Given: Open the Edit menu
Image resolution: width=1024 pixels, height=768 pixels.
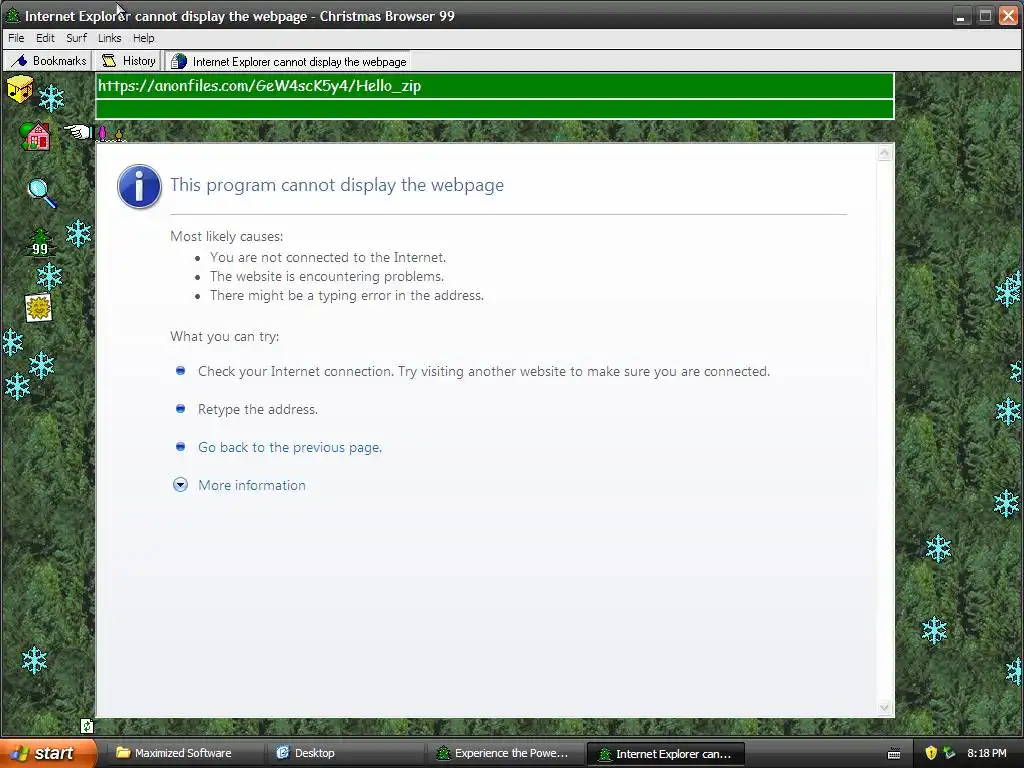Looking at the screenshot, I should pos(45,38).
